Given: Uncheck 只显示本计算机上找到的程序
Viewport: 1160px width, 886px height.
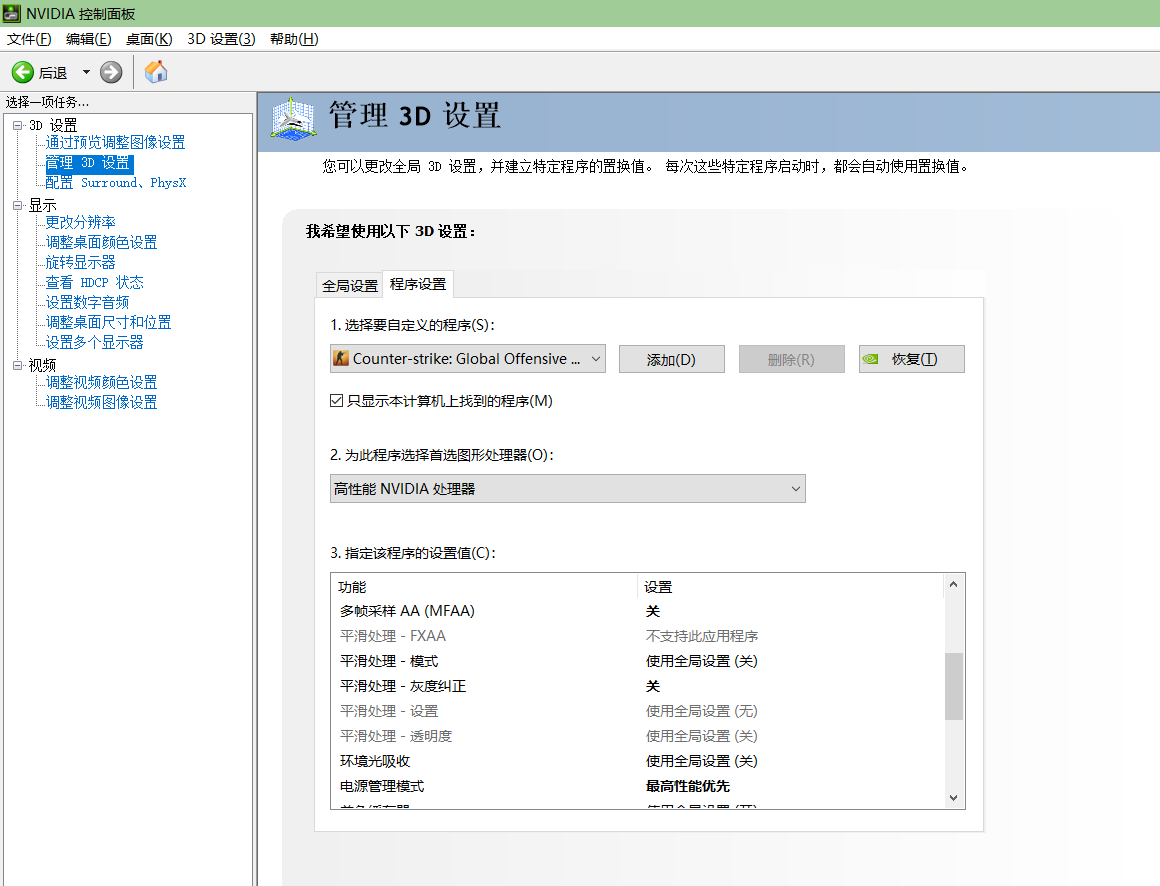Looking at the screenshot, I should click(336, 400).
